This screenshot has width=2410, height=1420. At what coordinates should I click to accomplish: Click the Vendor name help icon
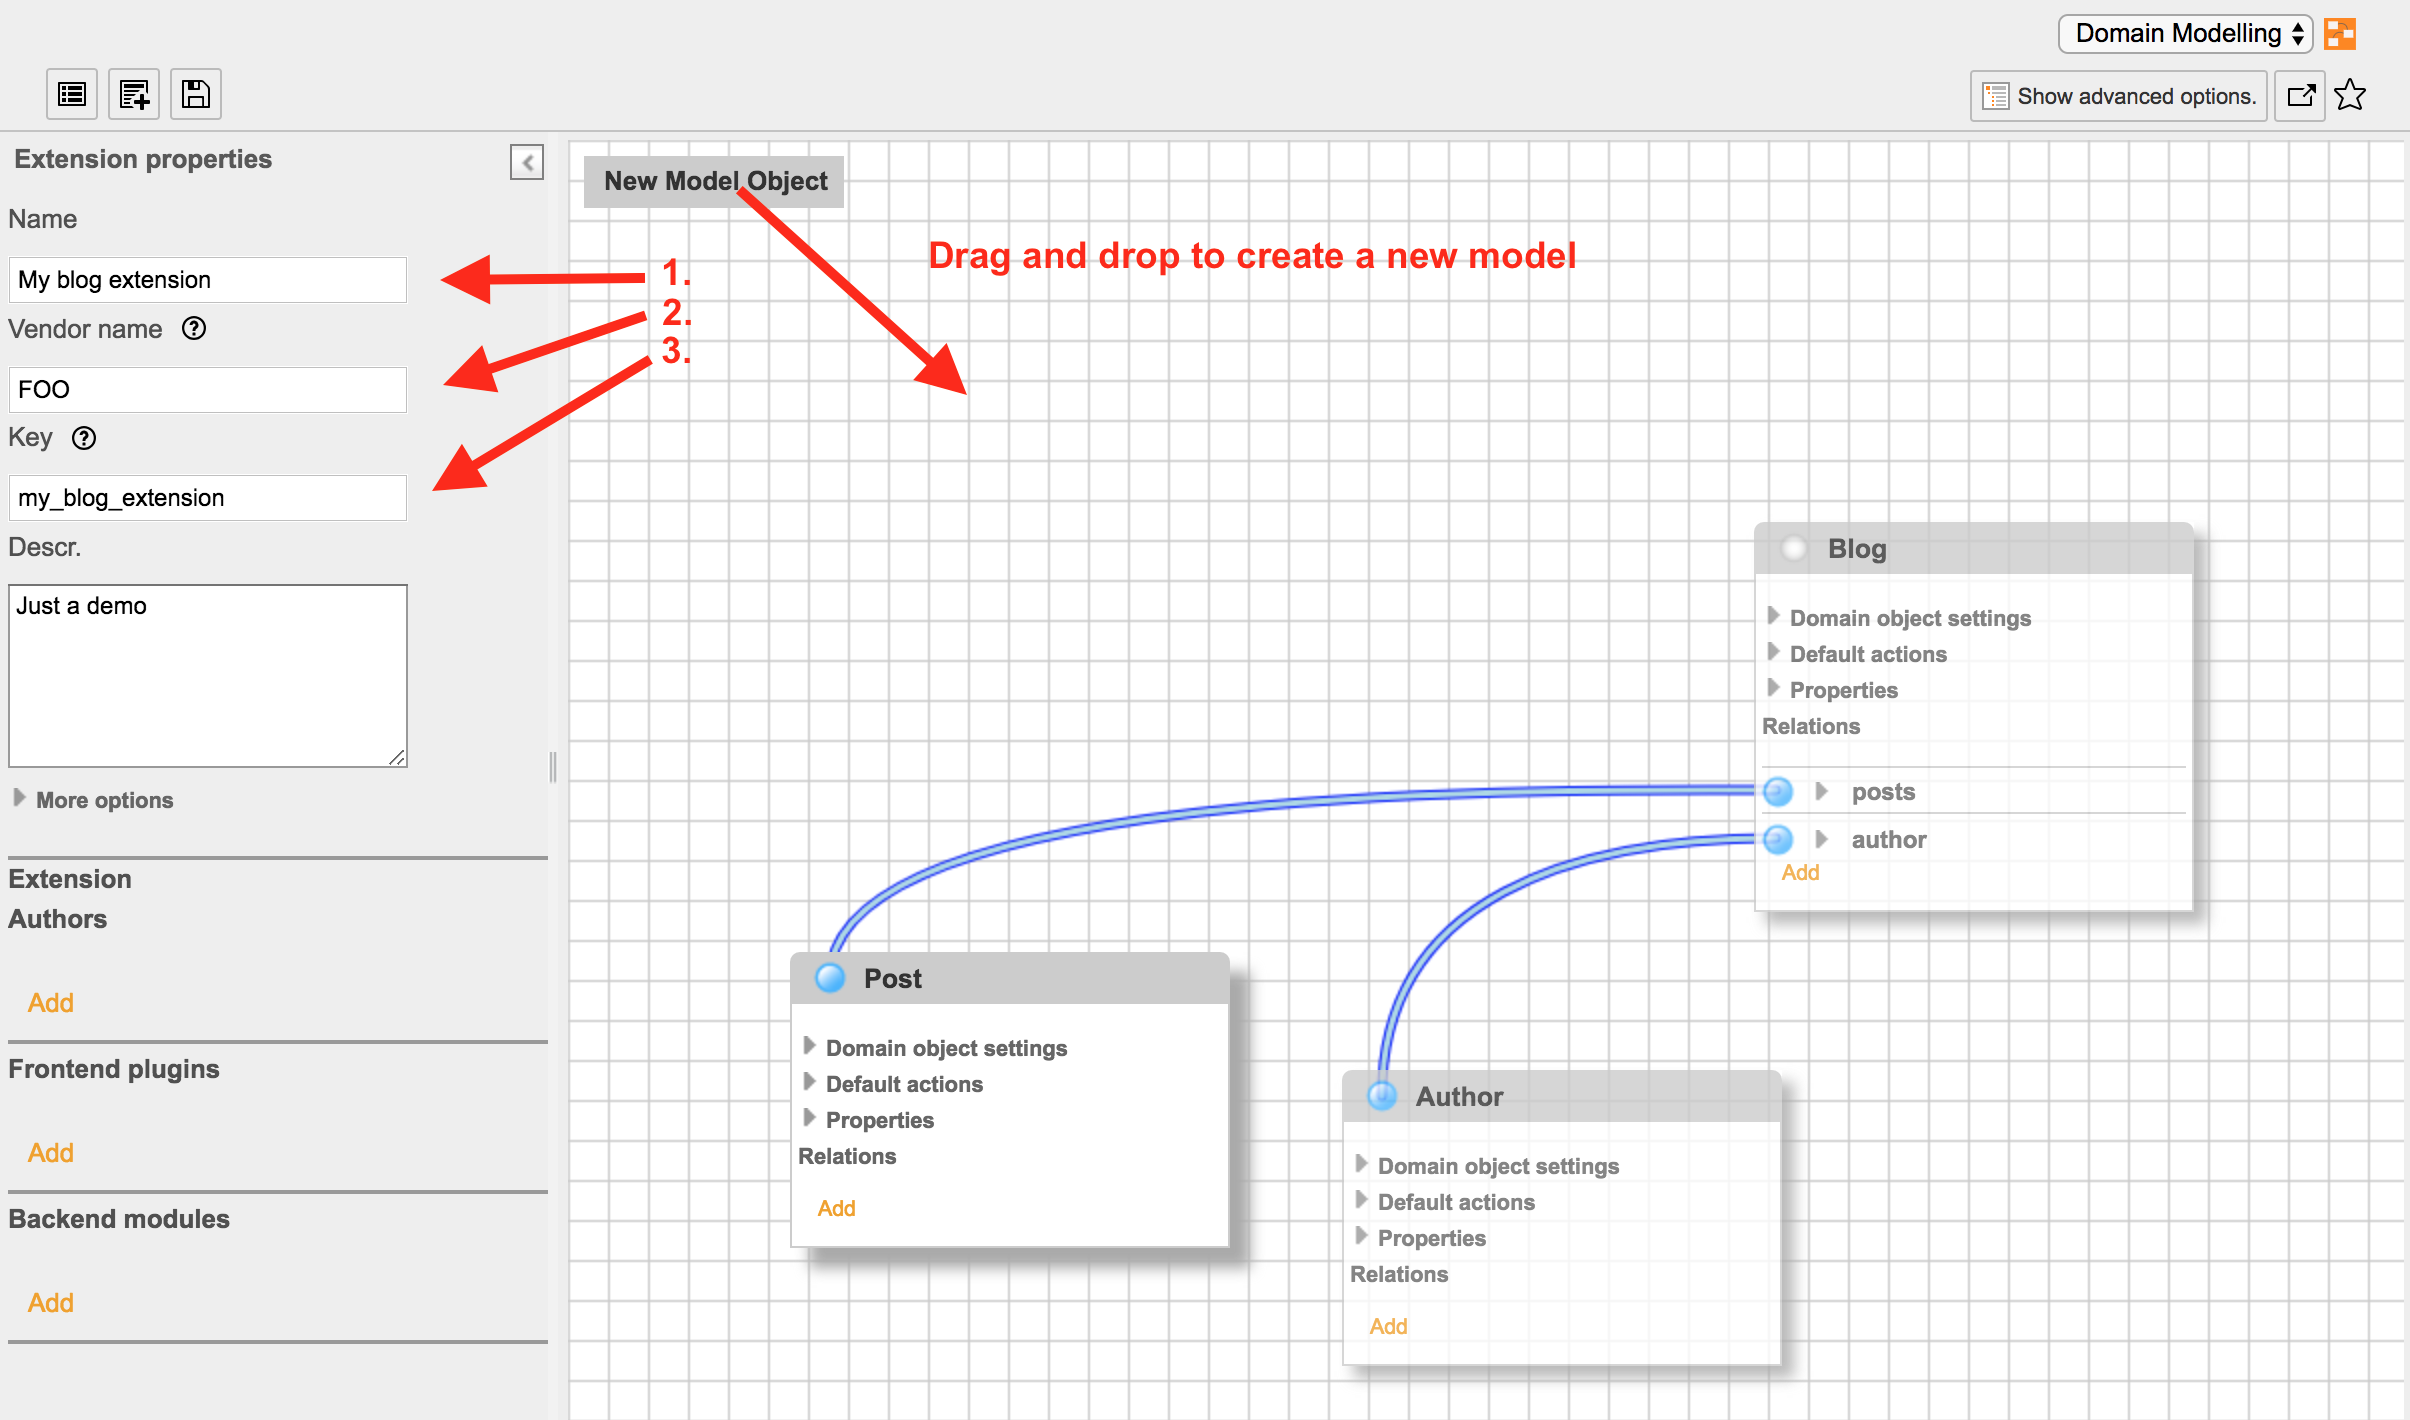(194, 329)
